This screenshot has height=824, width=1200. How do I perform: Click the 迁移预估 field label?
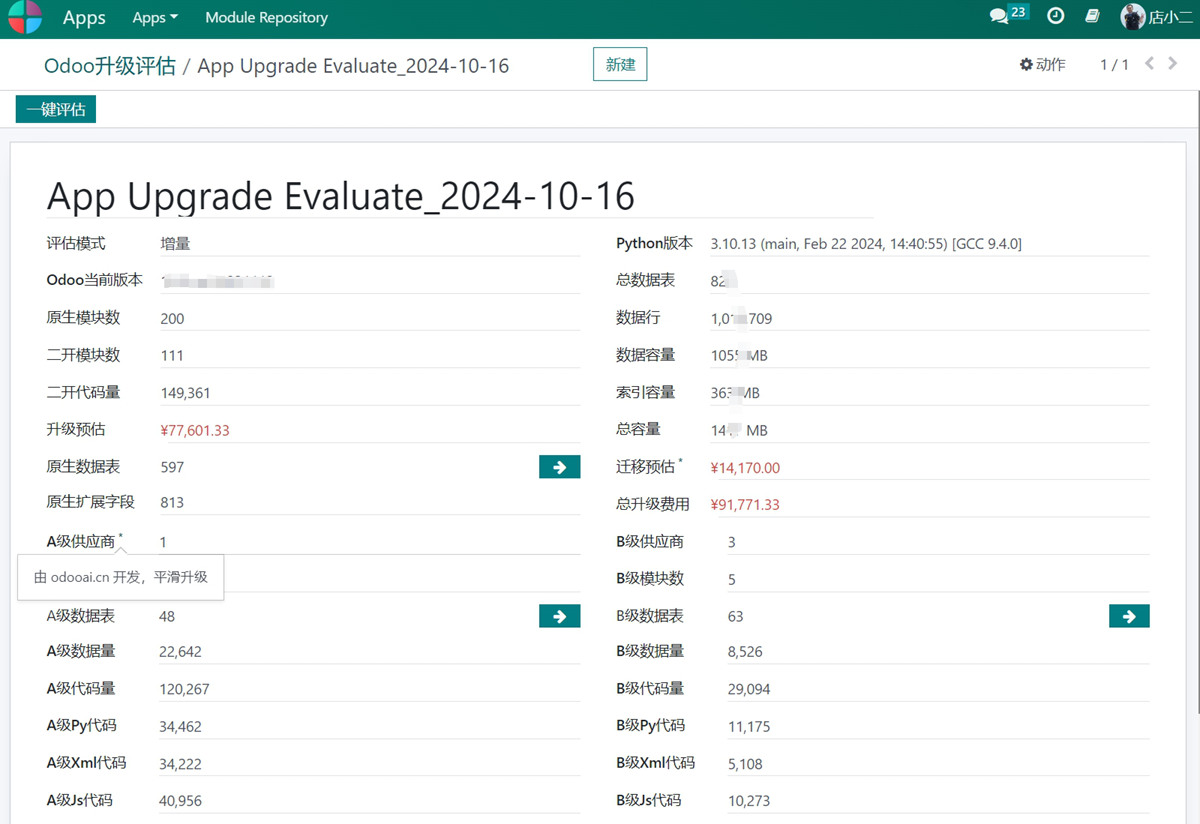pyautogui.click(x=646, y=467)
